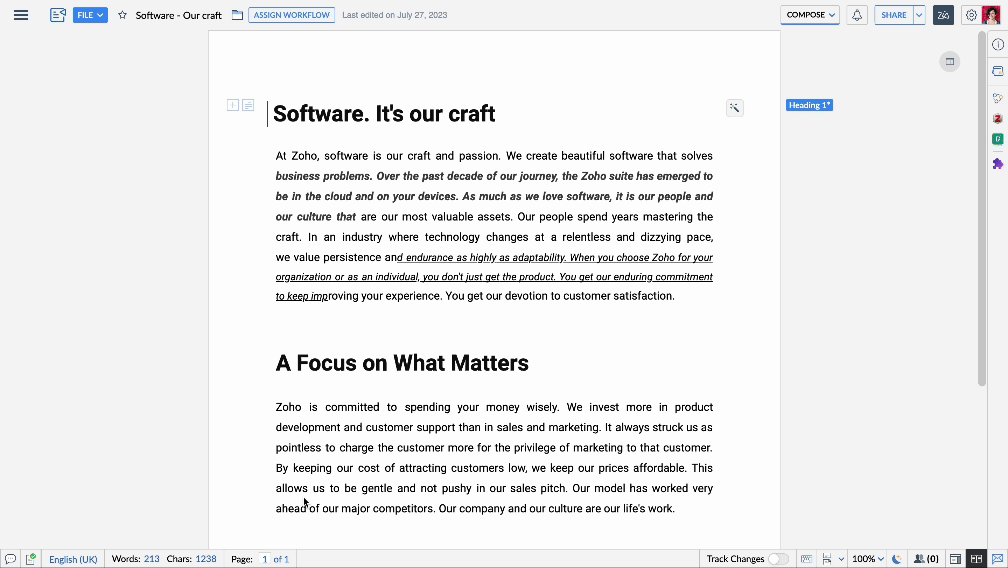Image resolution: width=1008 pixels, height=568 pixels.
Task: Open the 100% zoom dropdown
Action: pos(868,559)
